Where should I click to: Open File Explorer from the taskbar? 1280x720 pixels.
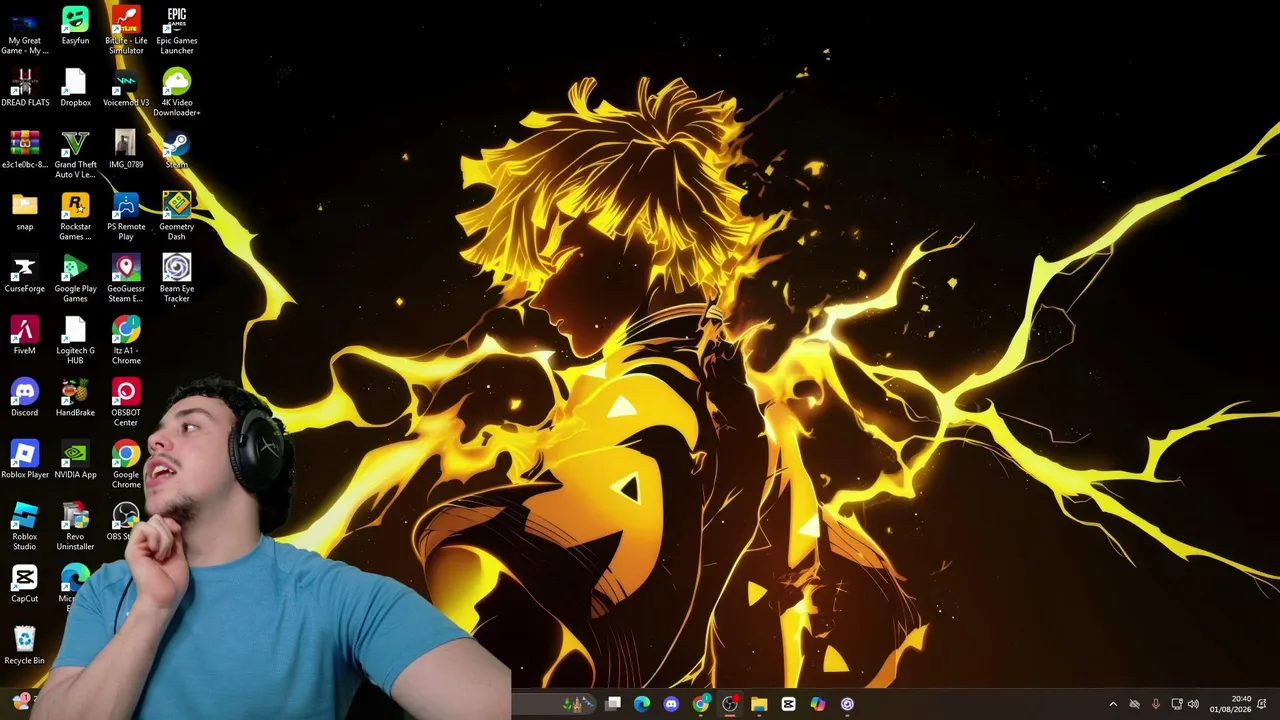point(759,704)
